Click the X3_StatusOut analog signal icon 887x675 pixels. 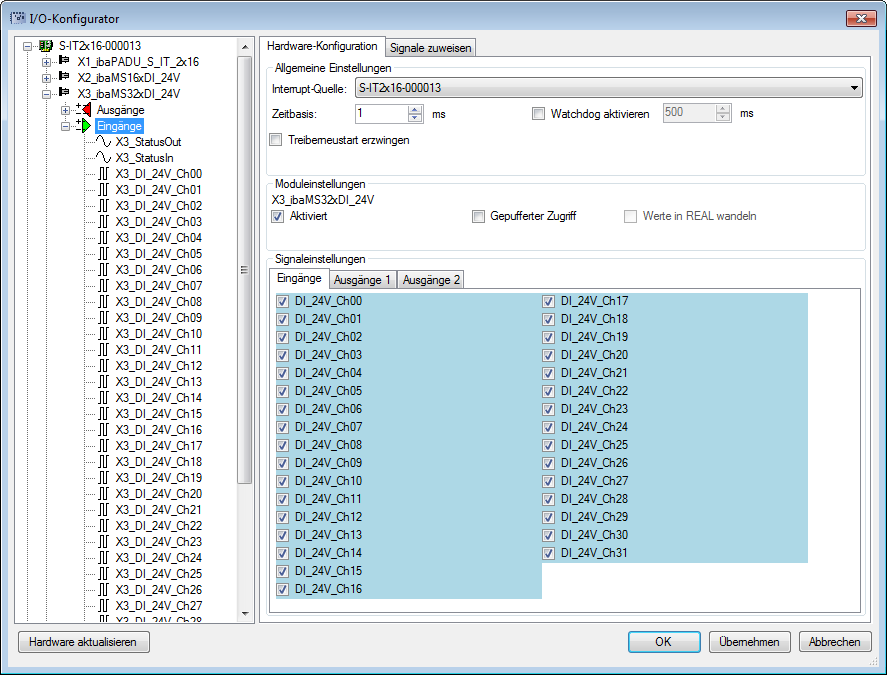104,142
